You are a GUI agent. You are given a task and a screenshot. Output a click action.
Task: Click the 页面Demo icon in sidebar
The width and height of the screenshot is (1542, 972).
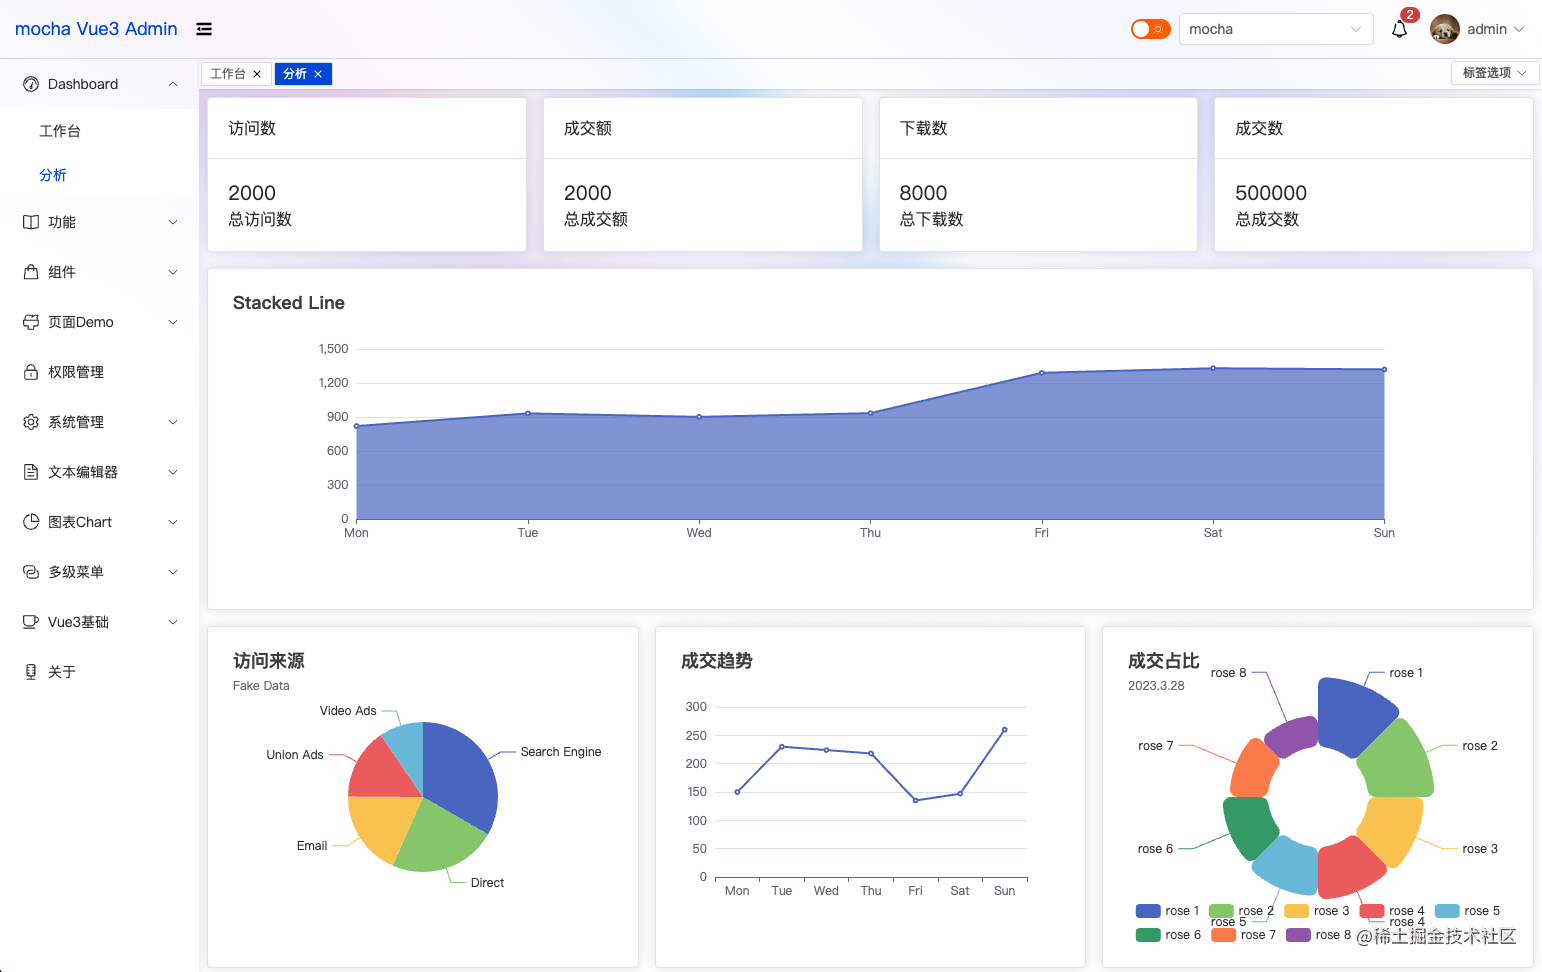(31, 322)
